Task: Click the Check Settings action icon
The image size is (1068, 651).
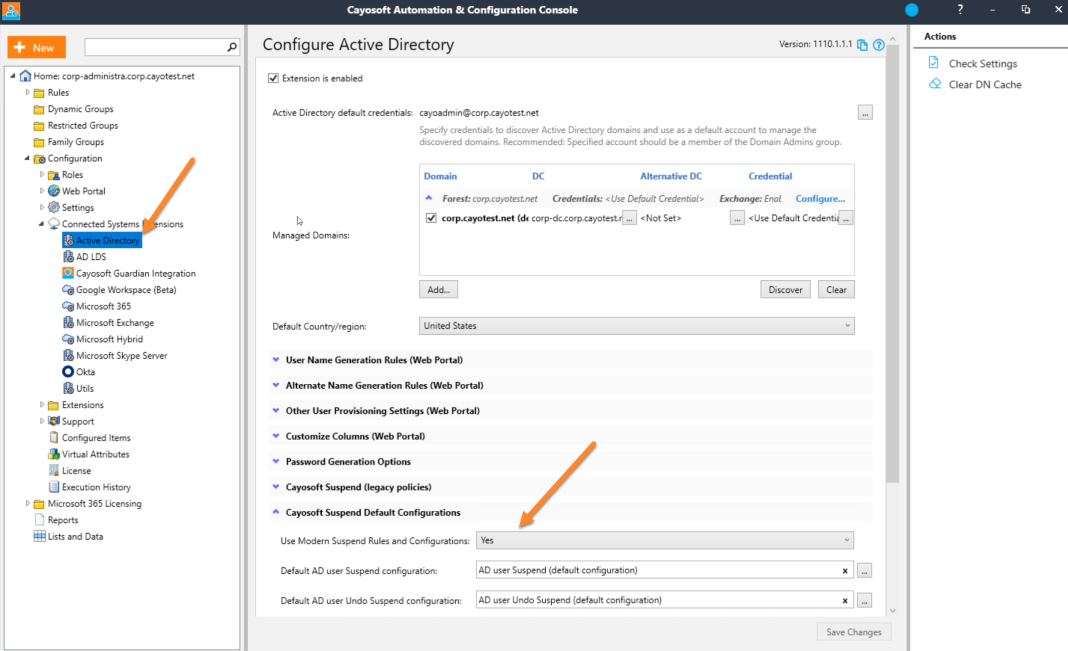Action: click(x=934, y=63)
